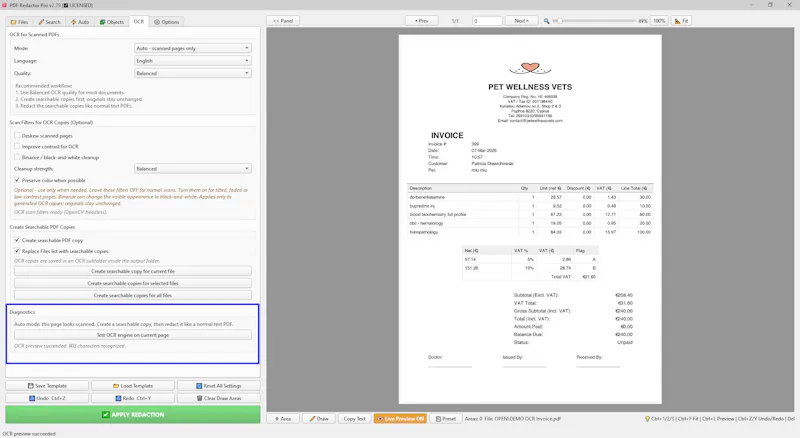
Task: Click the lightbulb shortcuts hint icon
Action: point(647,419)
